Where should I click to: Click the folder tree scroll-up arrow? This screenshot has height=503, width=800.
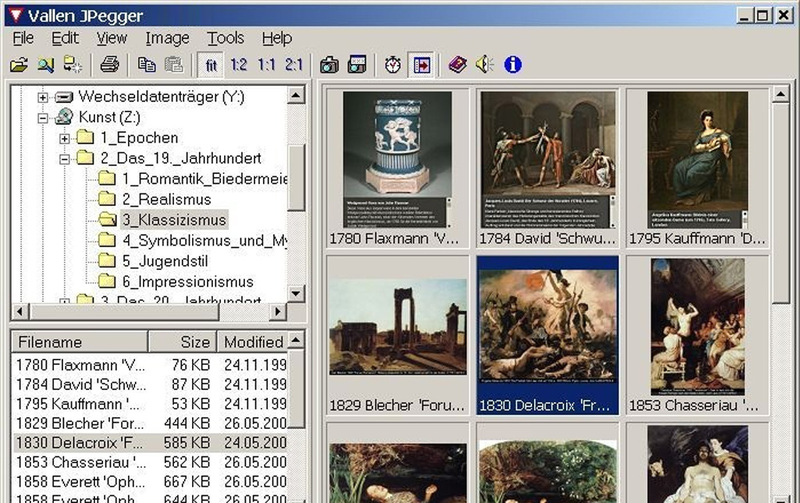point(296,95)
